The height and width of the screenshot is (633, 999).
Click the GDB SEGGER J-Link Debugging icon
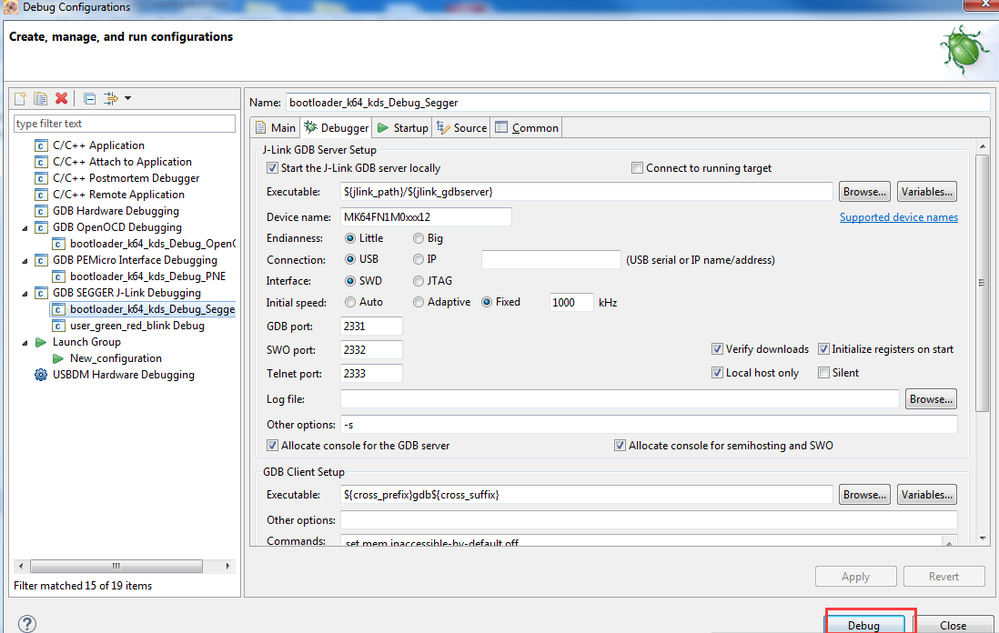(x=41, y=293)
